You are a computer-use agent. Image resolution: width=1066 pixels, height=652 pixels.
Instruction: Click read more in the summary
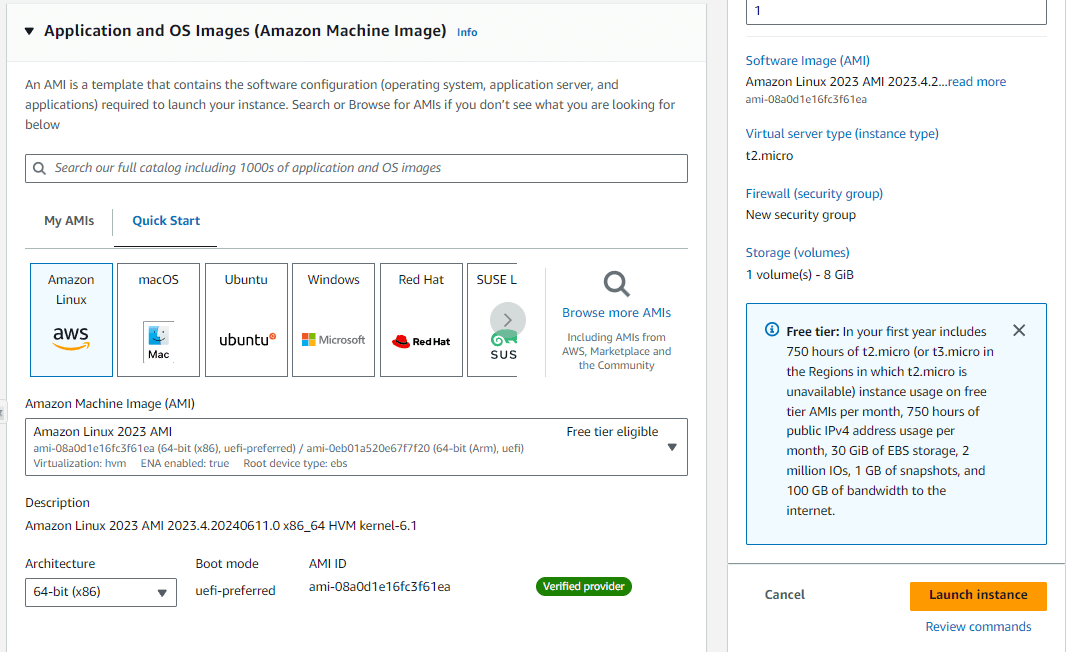click(977, 82)
